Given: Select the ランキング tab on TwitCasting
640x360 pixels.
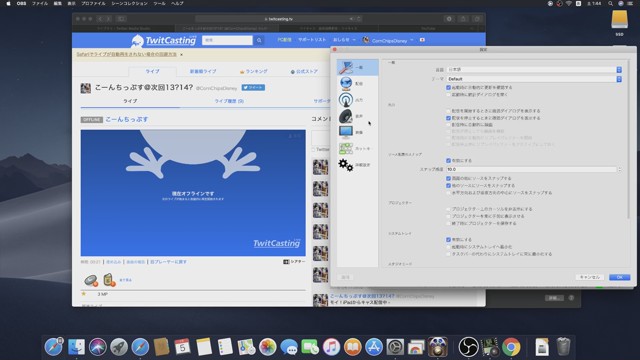Looking at the screenshot, I should 253,71.
